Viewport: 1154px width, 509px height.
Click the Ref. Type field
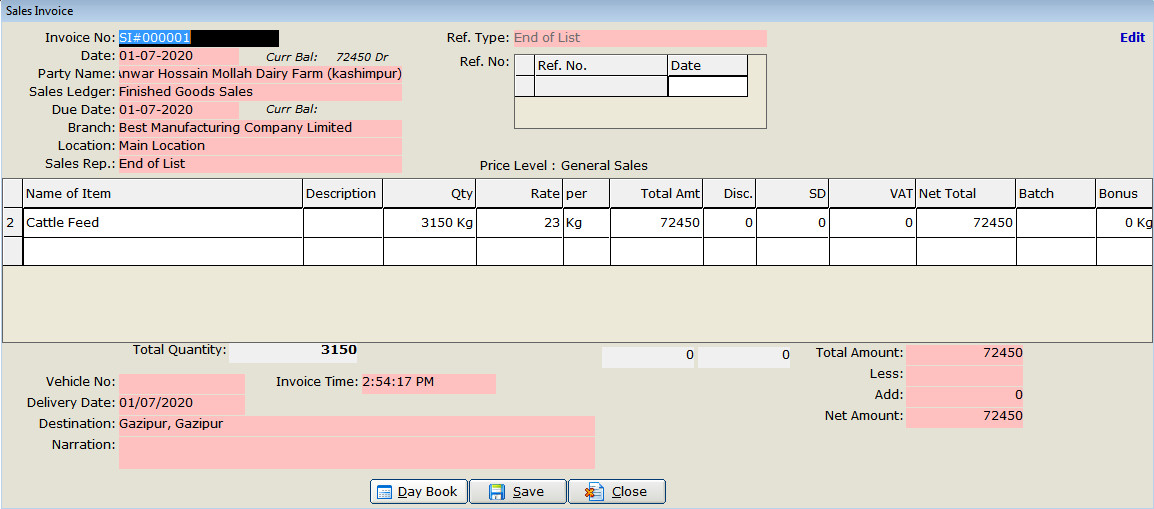point(640,38)
